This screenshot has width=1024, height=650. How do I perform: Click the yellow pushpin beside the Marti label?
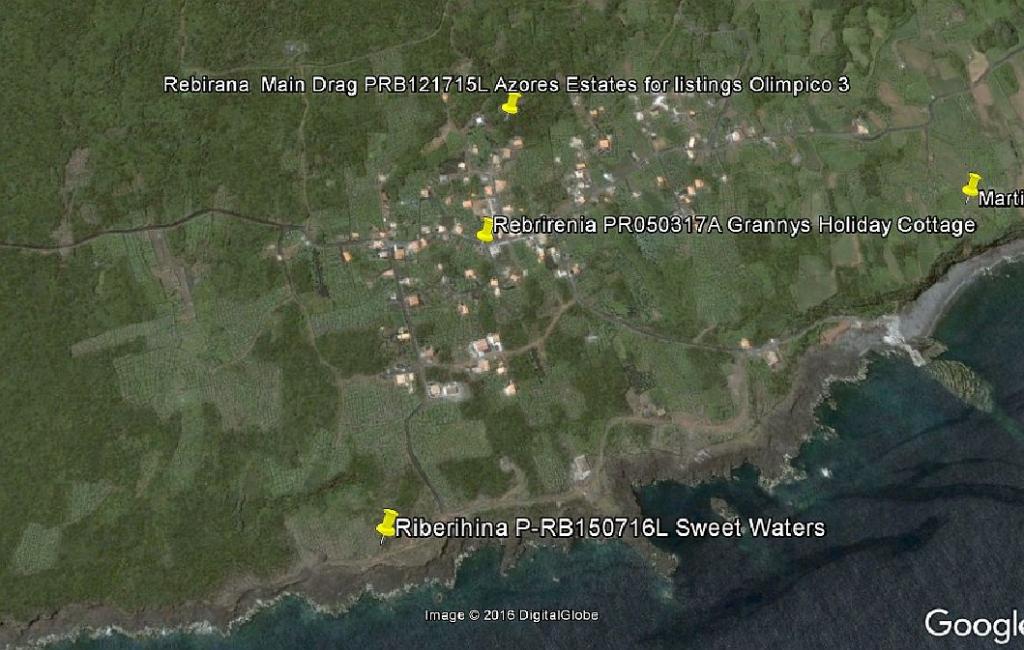tap(971, 186)
